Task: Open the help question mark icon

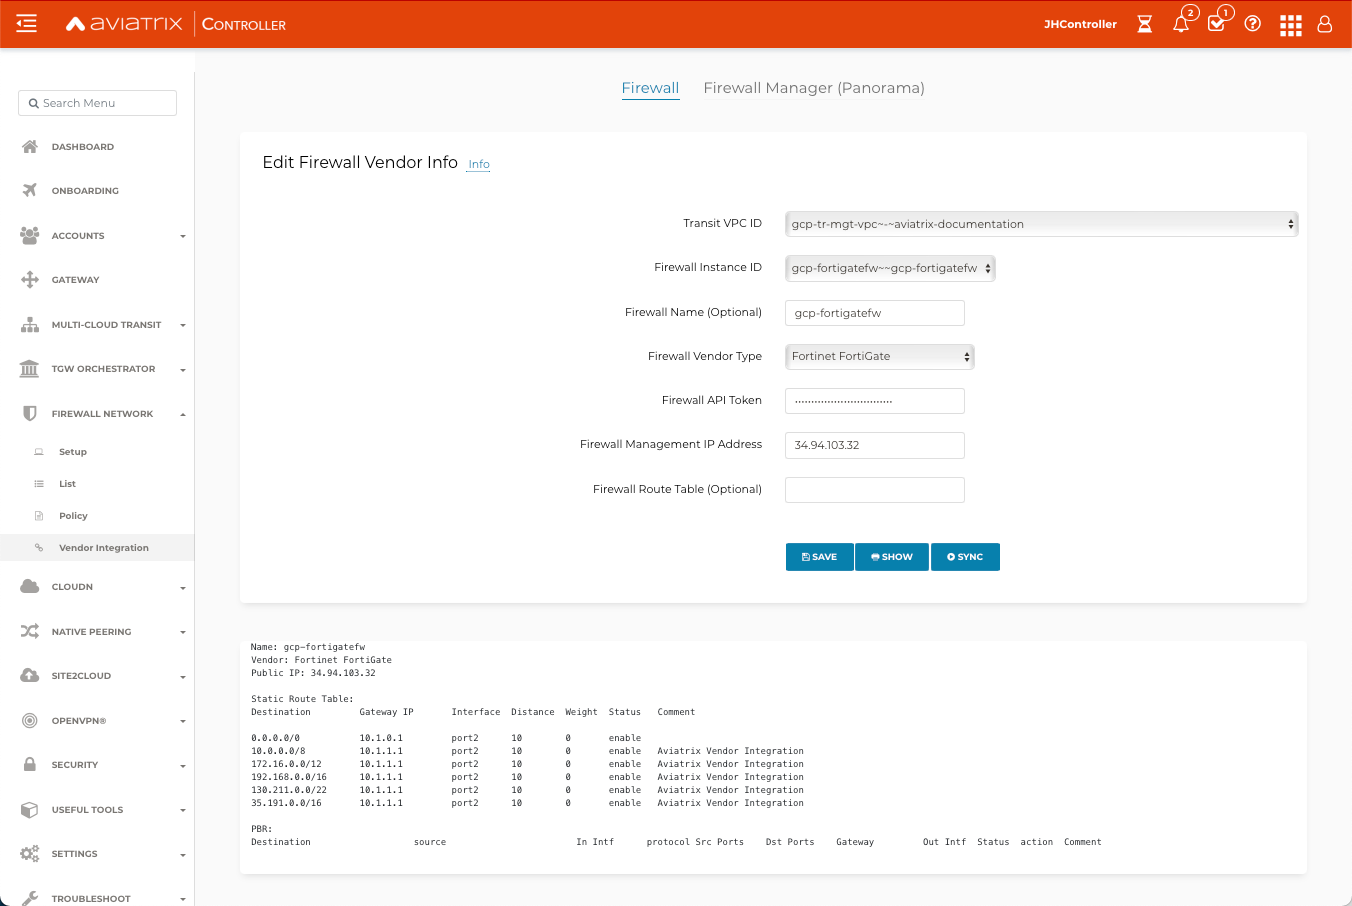Action: point(1253,25)
